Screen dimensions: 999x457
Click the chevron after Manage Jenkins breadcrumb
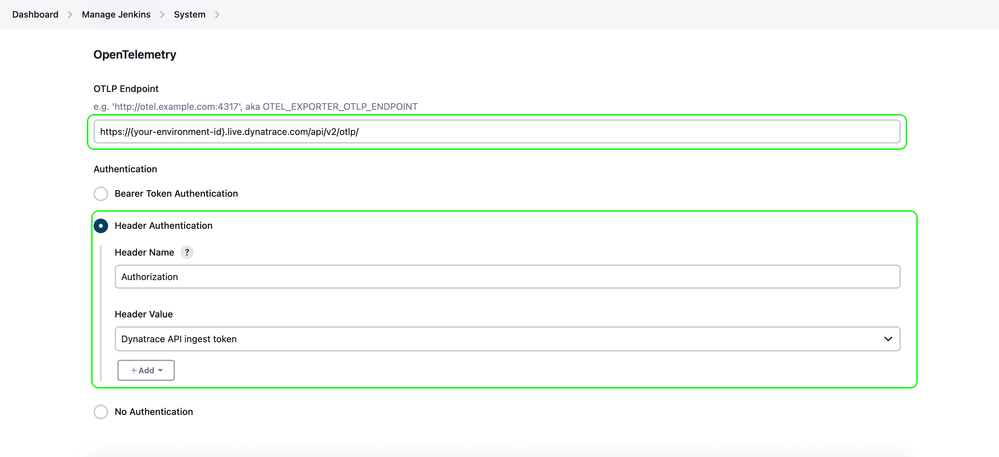point(162,15)
